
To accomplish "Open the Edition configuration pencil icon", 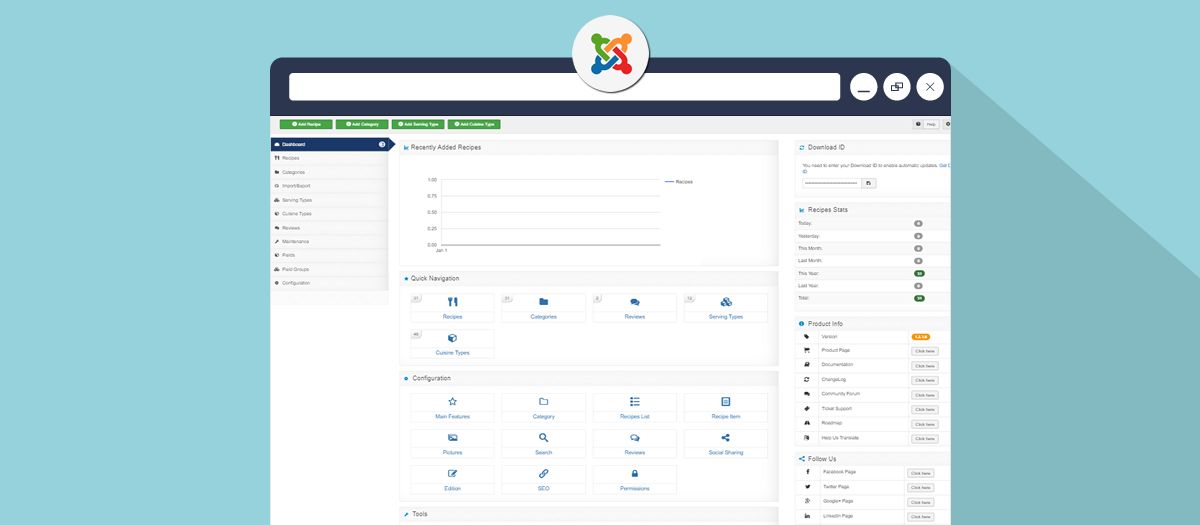I will [x=452, y=473].
